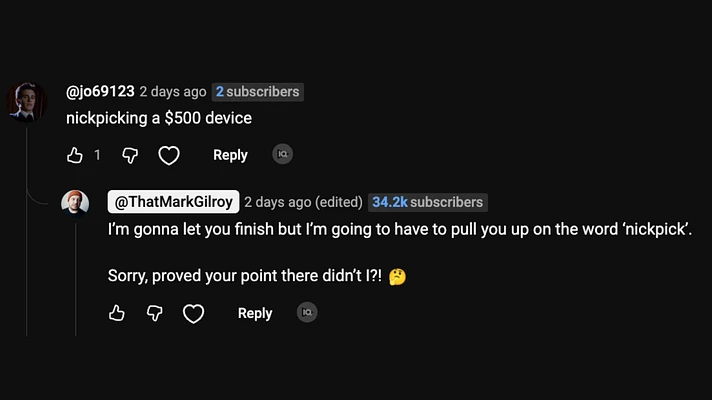Dislike the 'nickpicking a $500 device' comment
Viewport: 712px width, 400px height.
[129, 155]
